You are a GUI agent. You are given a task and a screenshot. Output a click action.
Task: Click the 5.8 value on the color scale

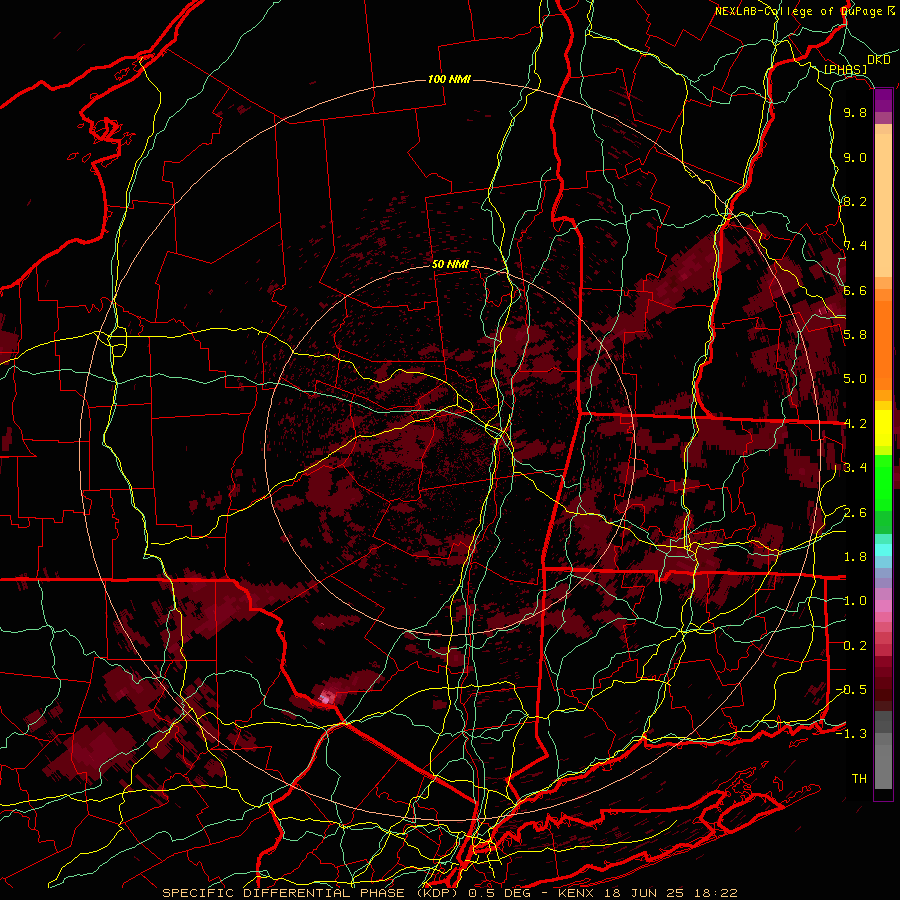[855, 335]
